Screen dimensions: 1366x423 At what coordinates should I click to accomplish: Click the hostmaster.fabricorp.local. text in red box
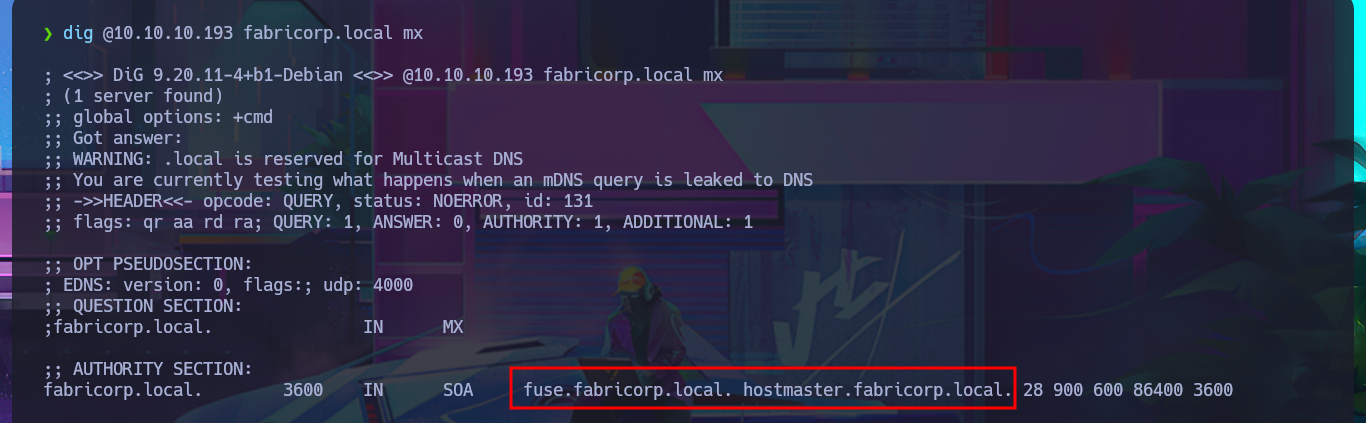[x=878, y=390]
